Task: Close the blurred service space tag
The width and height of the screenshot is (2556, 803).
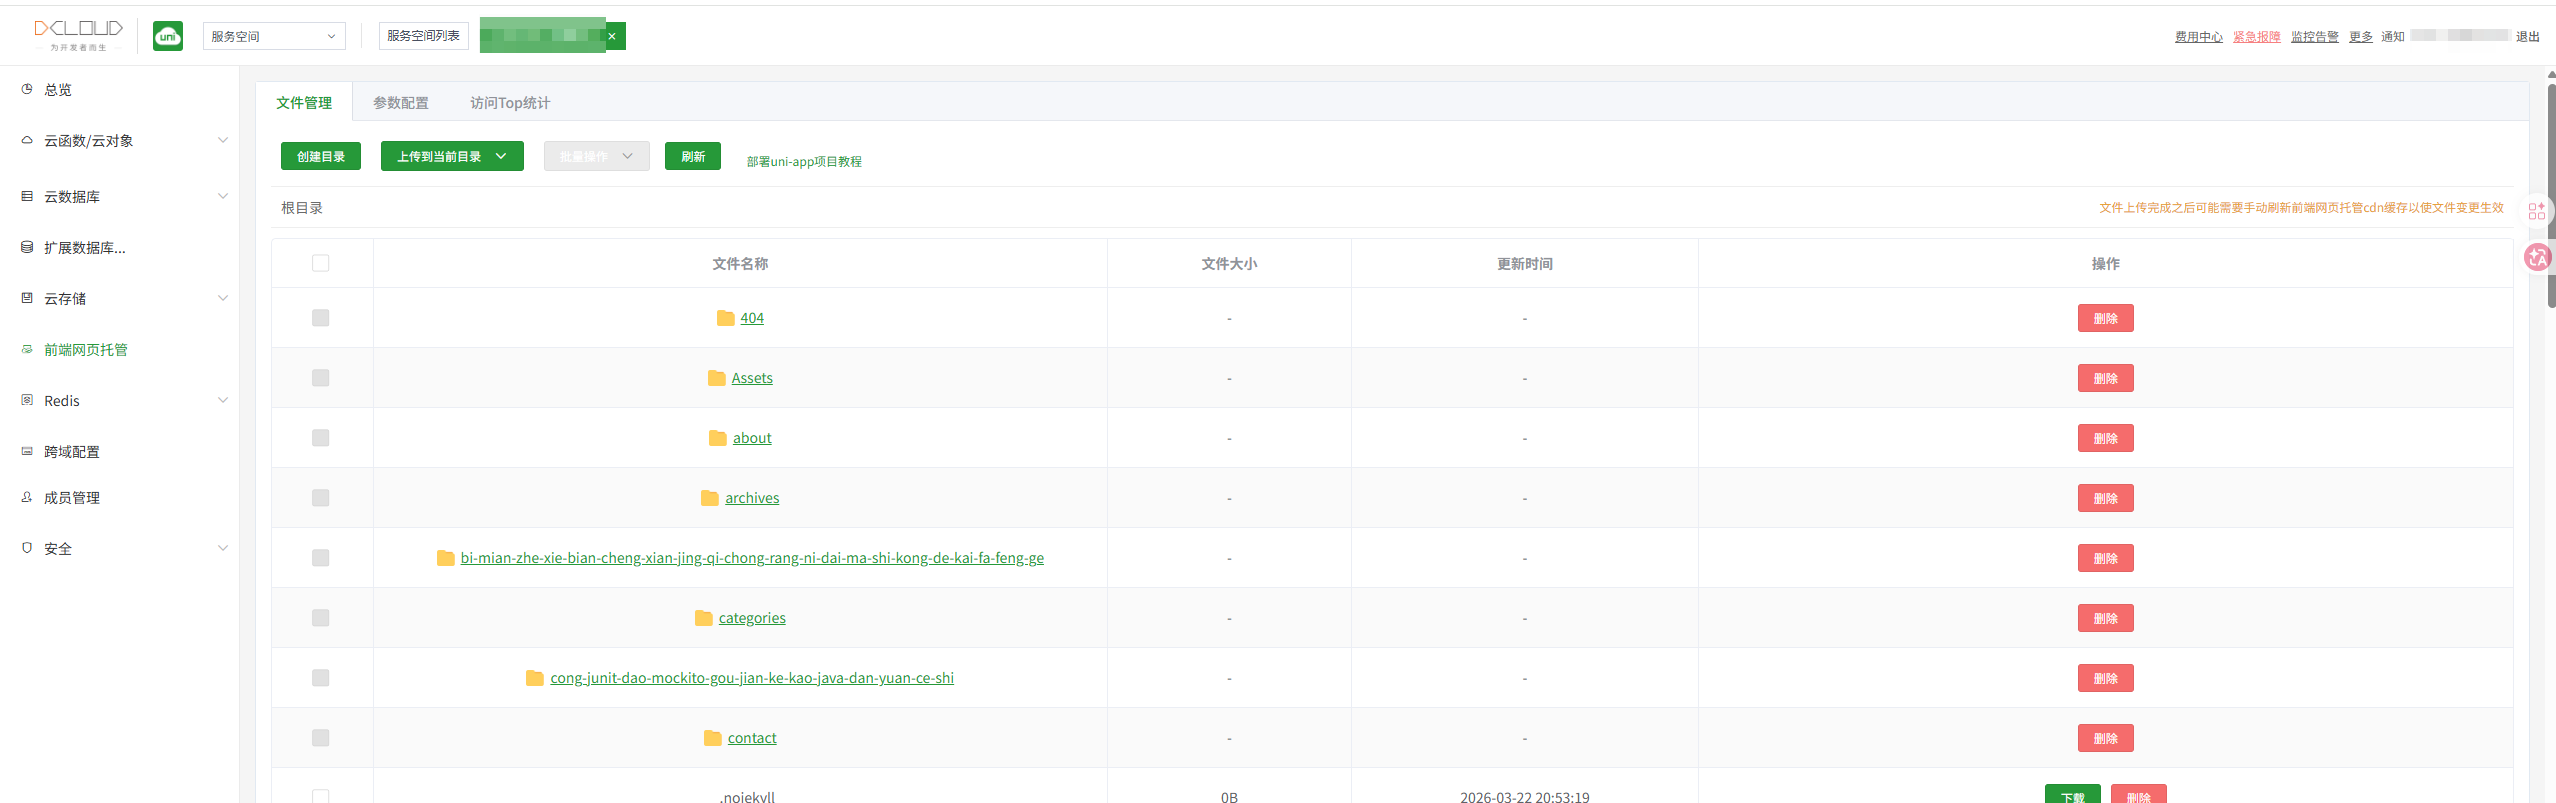Action: click(x=612, y=37)
